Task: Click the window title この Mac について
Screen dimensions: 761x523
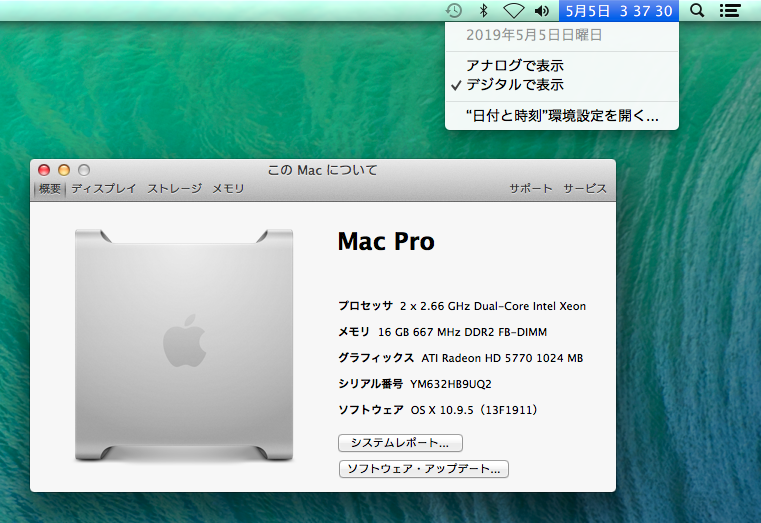Action: [x=323, y=170]
